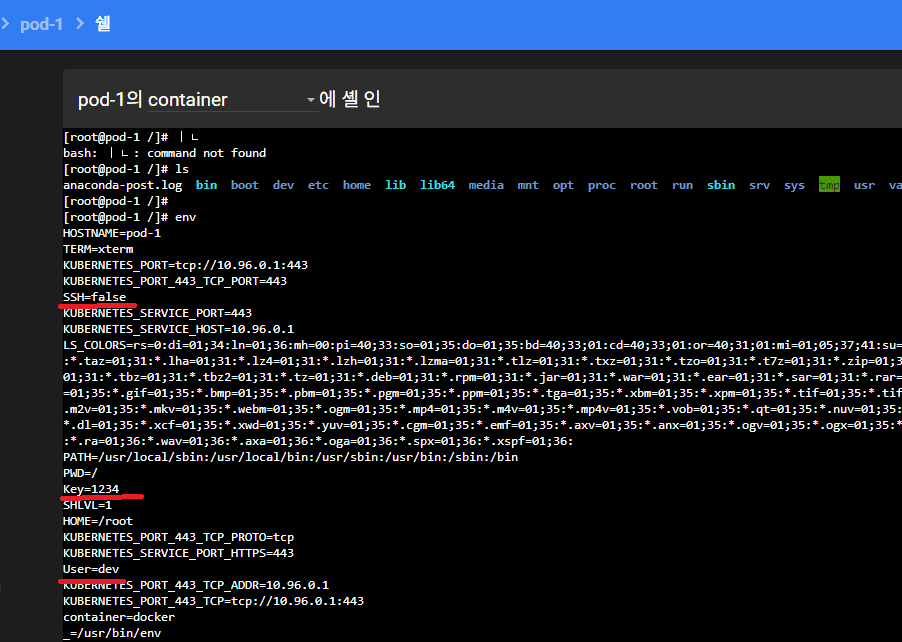Screen dimensions: 902x642
Task: Click the highlighted tmp directory in ls output
Action: (829, 185)
